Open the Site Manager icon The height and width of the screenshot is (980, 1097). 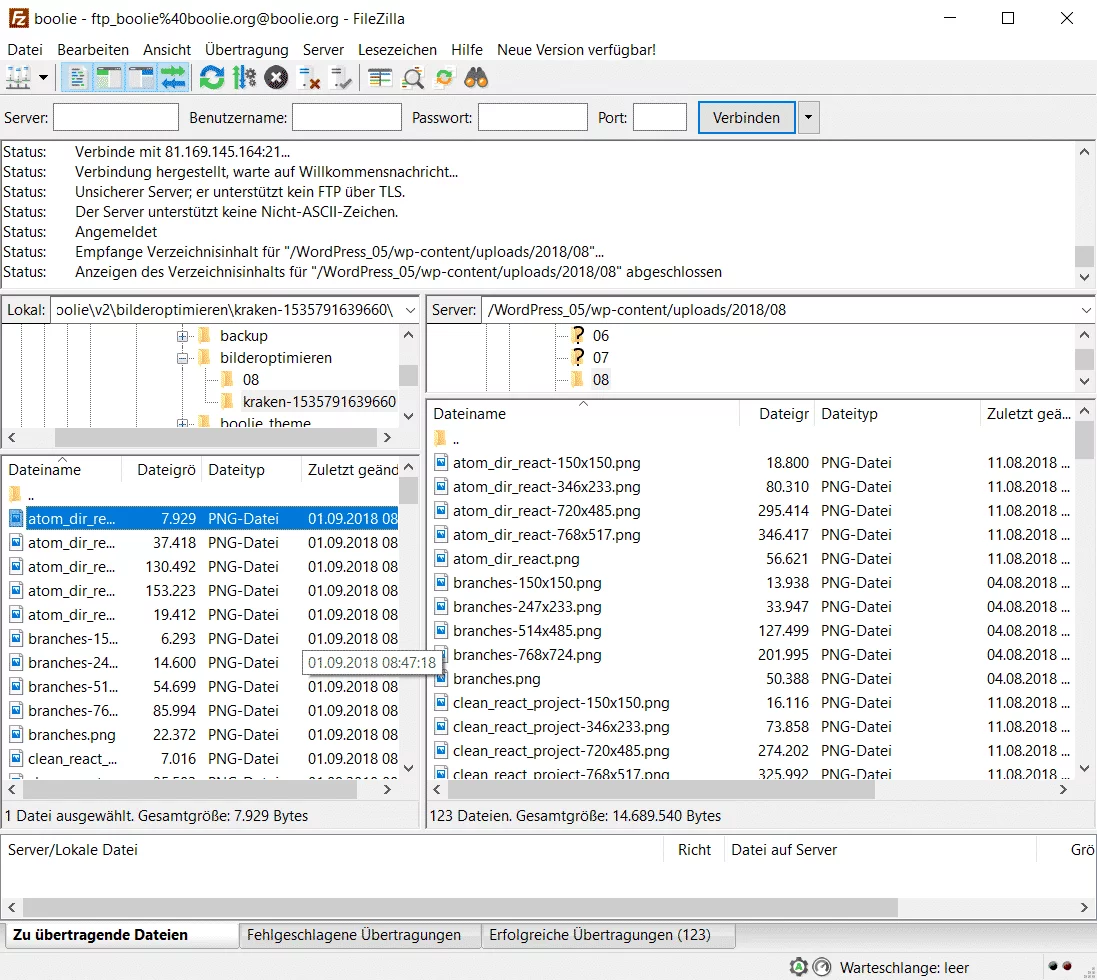tap(18, 78)
